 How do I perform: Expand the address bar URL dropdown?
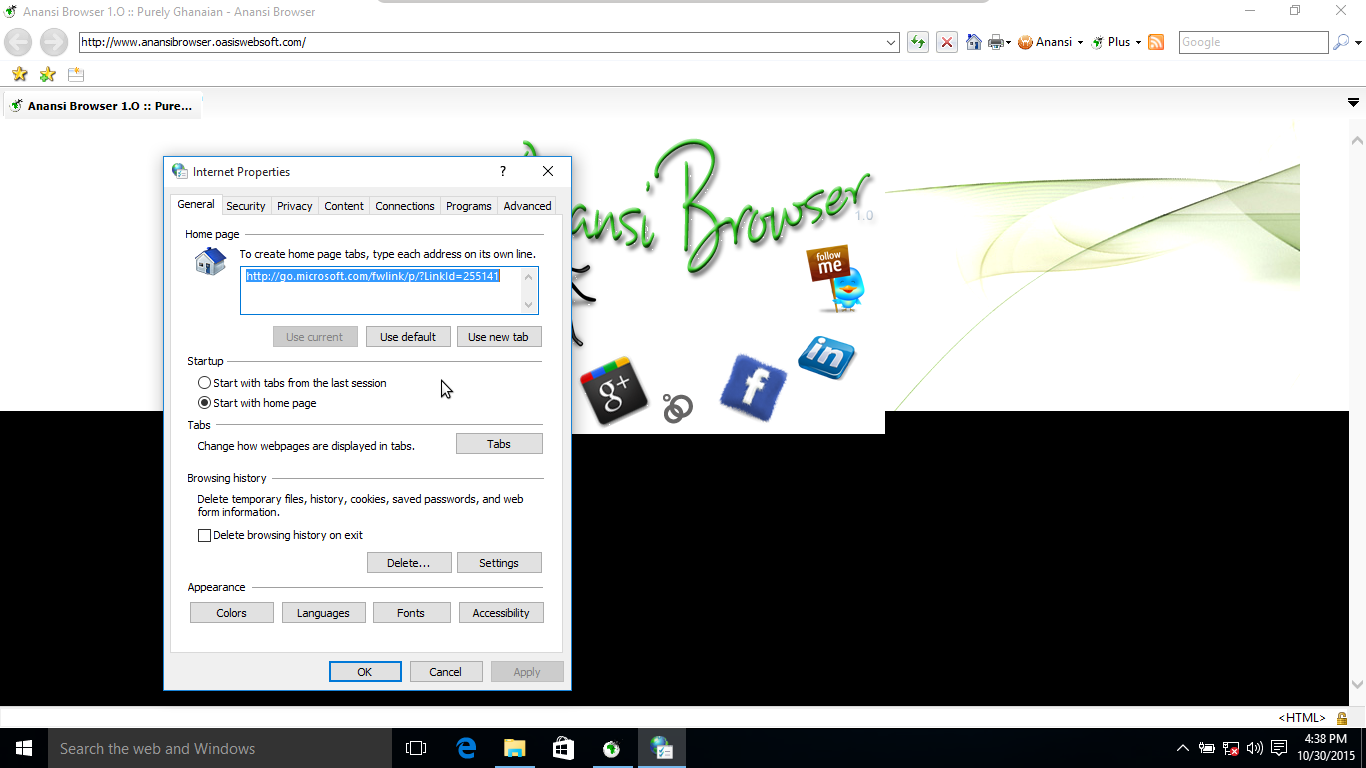click(891, 42)
